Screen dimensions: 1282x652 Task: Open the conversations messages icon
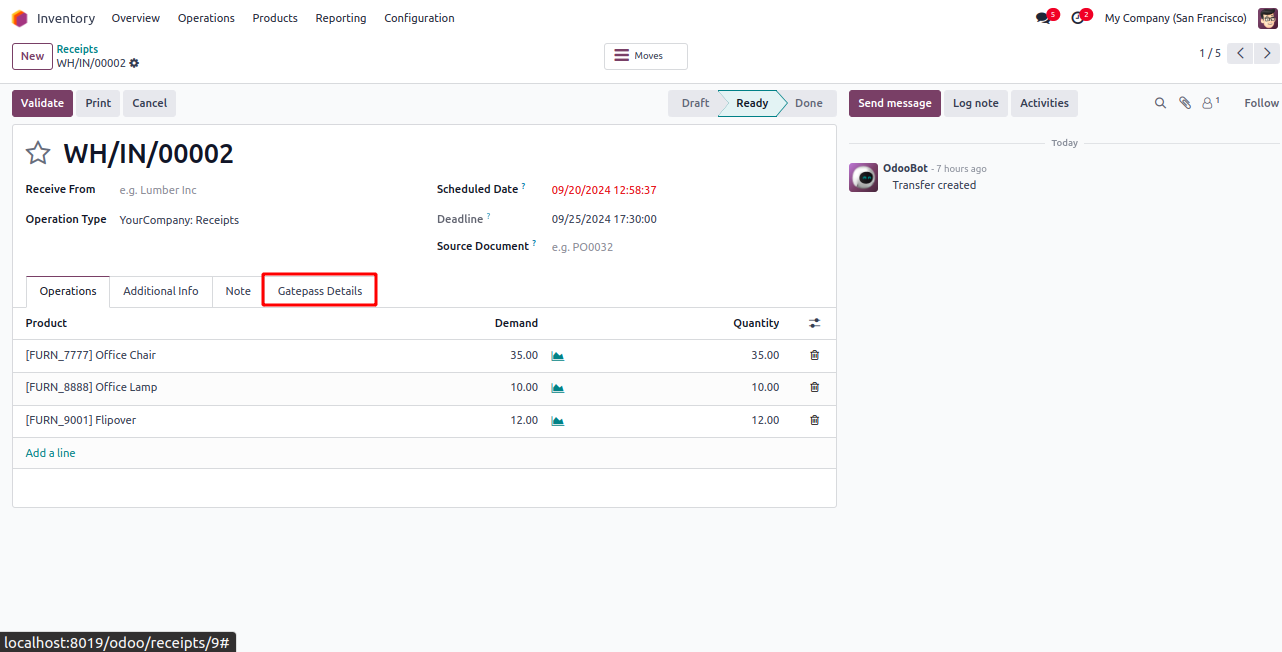point(1043,18)
